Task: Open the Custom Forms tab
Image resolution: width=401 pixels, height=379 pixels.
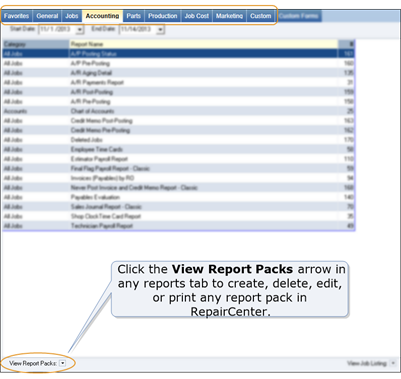Action: [299, 16]
